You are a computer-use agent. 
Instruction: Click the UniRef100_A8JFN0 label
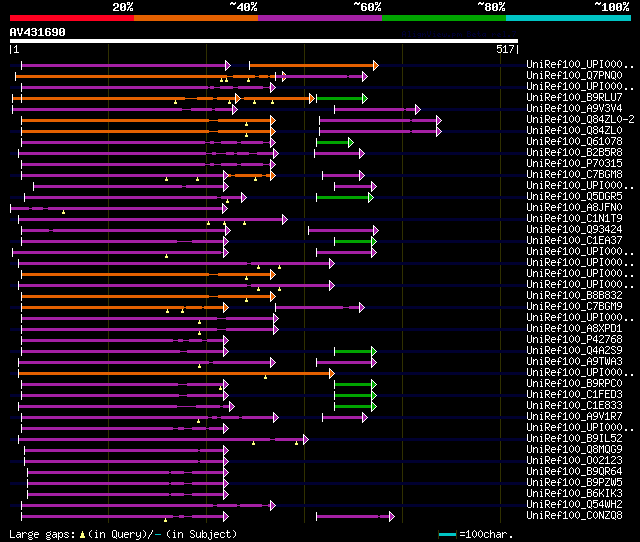(574, 208)
